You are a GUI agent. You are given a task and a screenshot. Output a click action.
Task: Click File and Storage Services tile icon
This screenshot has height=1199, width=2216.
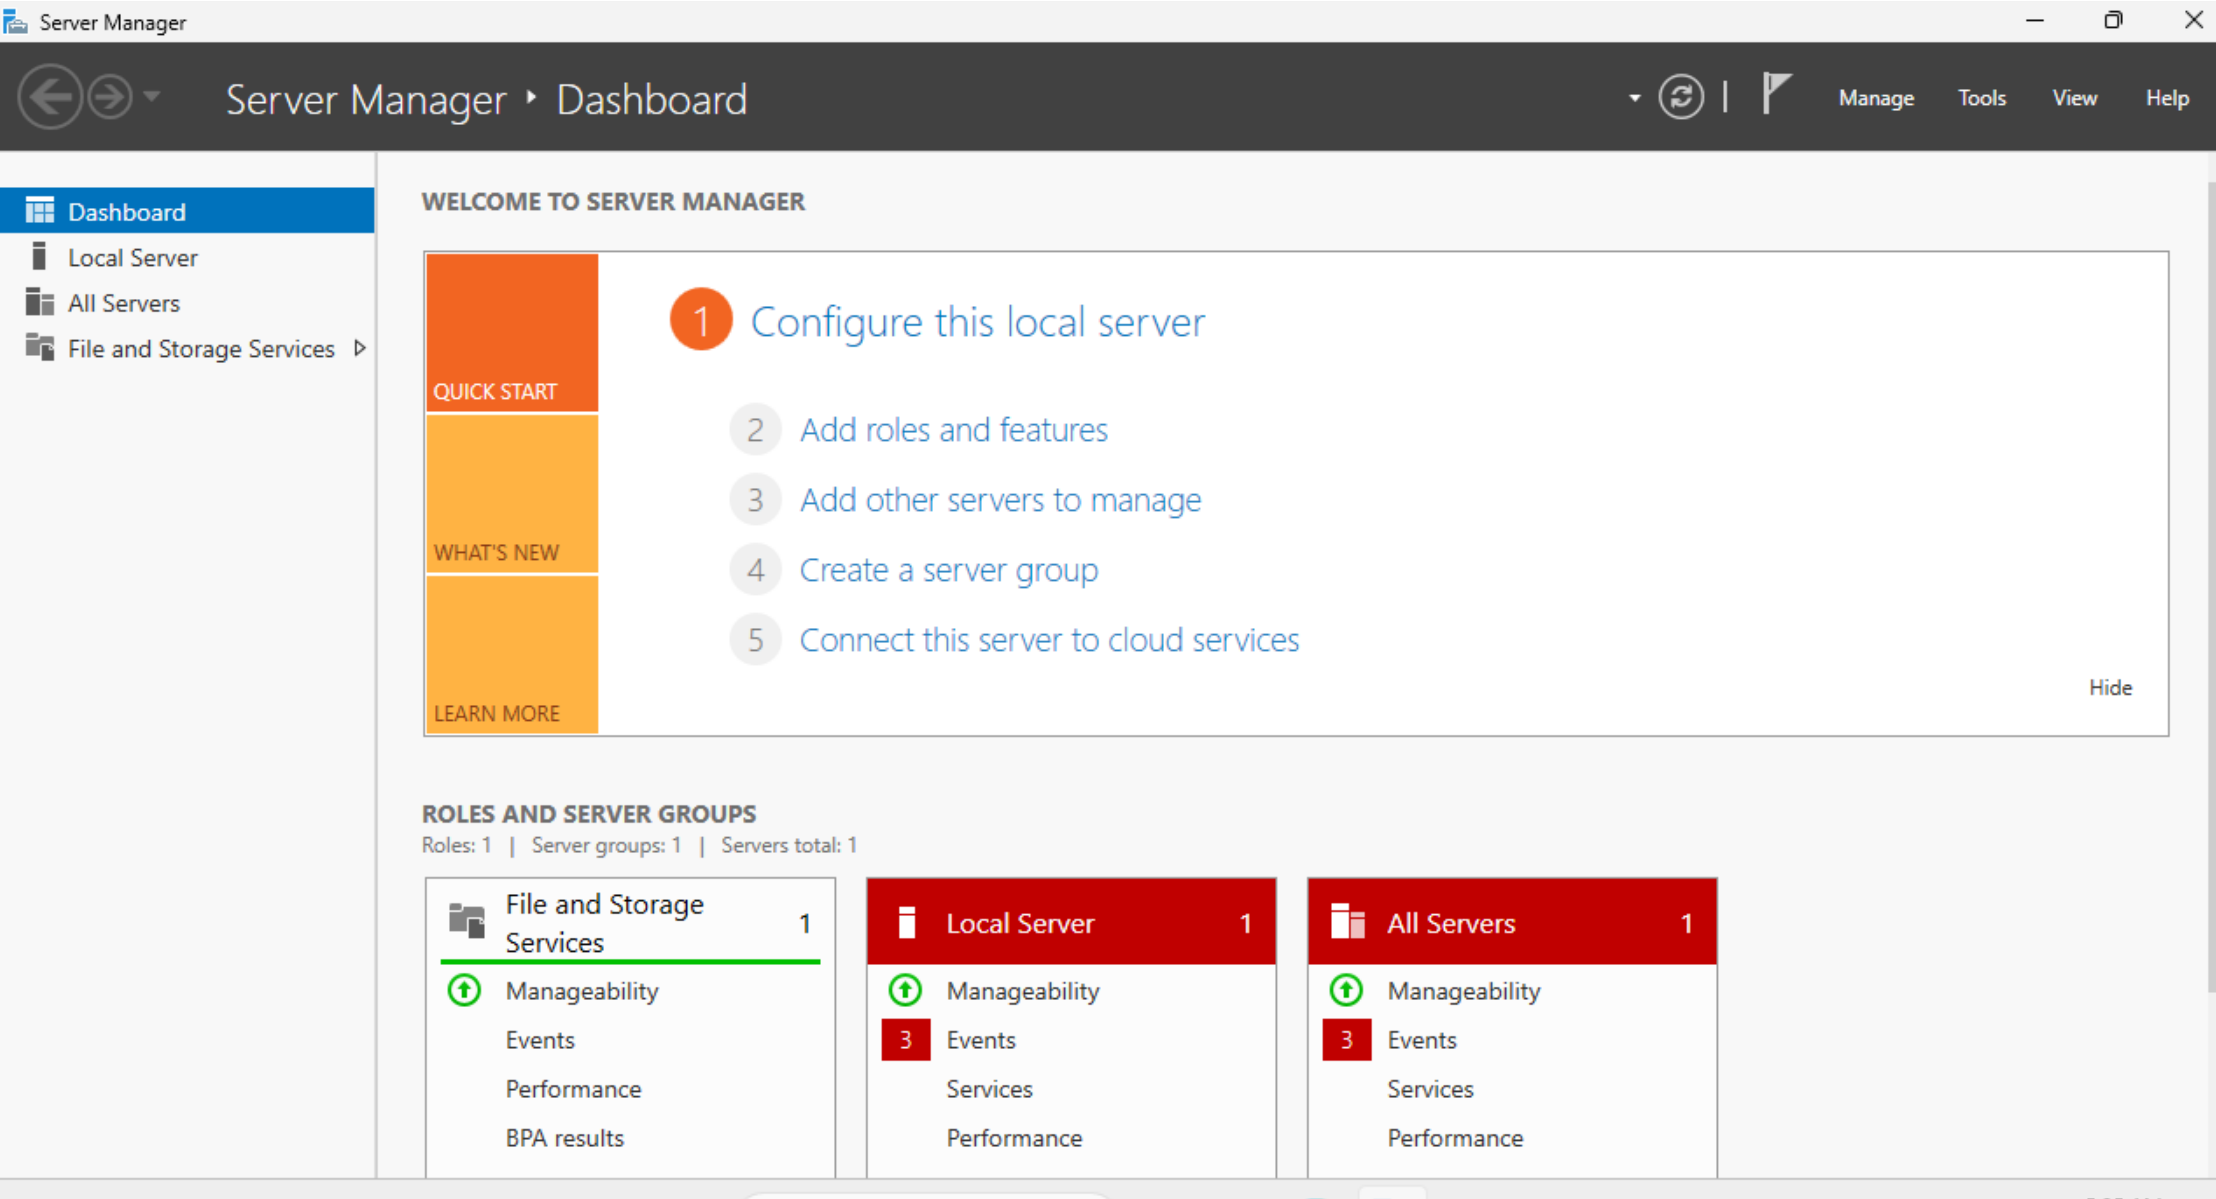(467, 921)
